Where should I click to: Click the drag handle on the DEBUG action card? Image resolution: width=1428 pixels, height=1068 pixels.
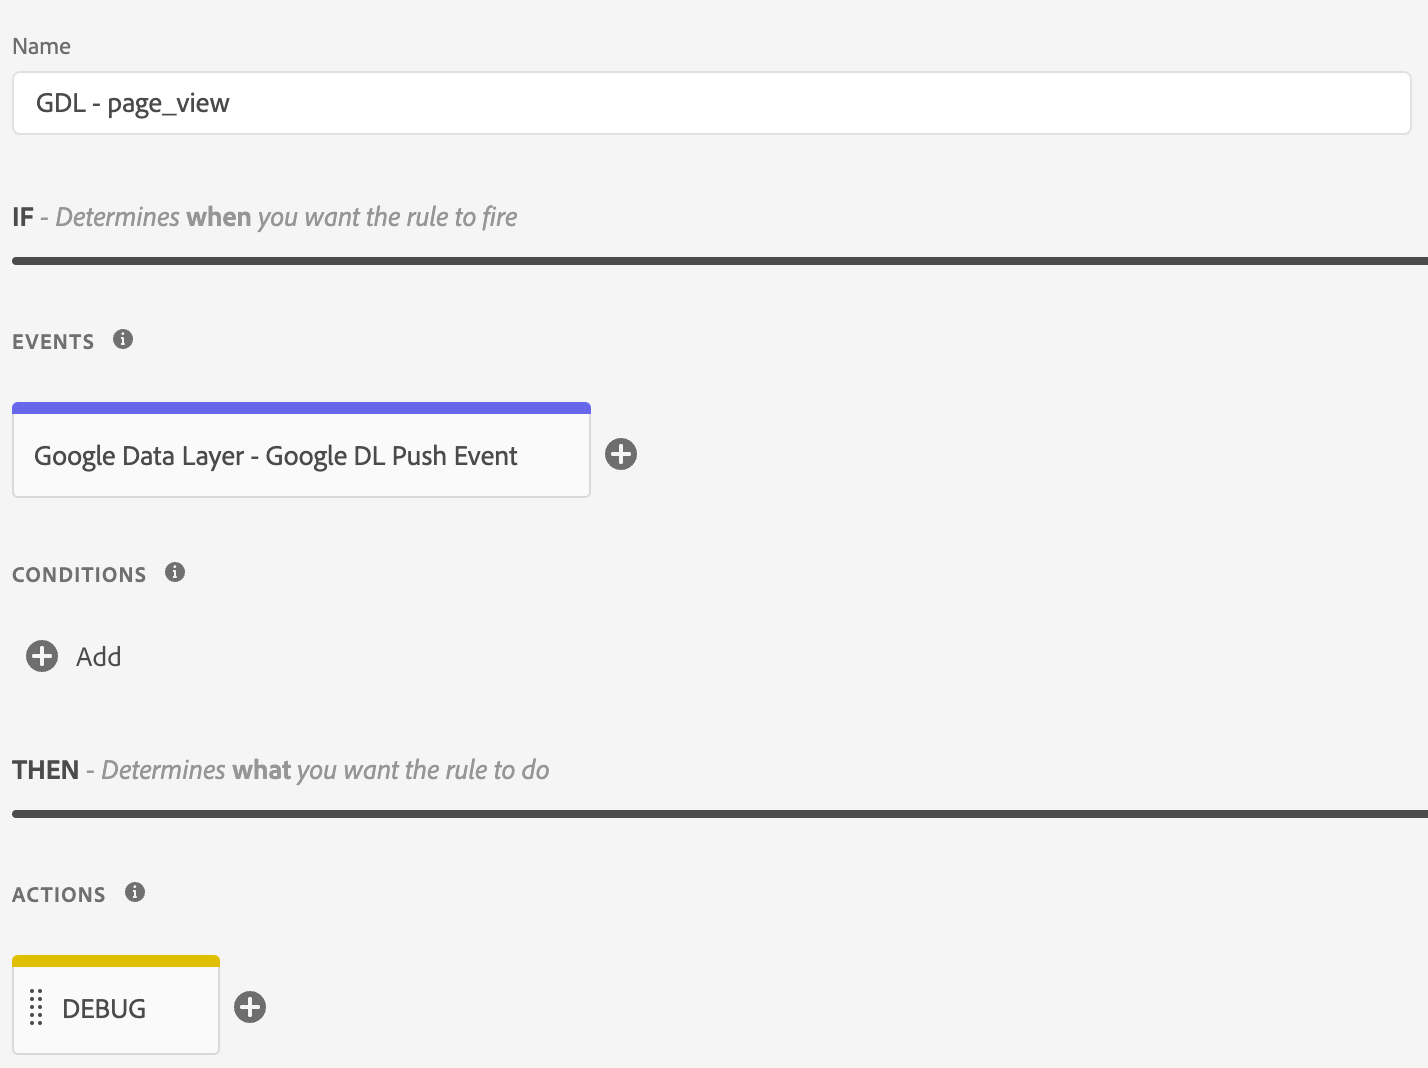click(36, 1008)
